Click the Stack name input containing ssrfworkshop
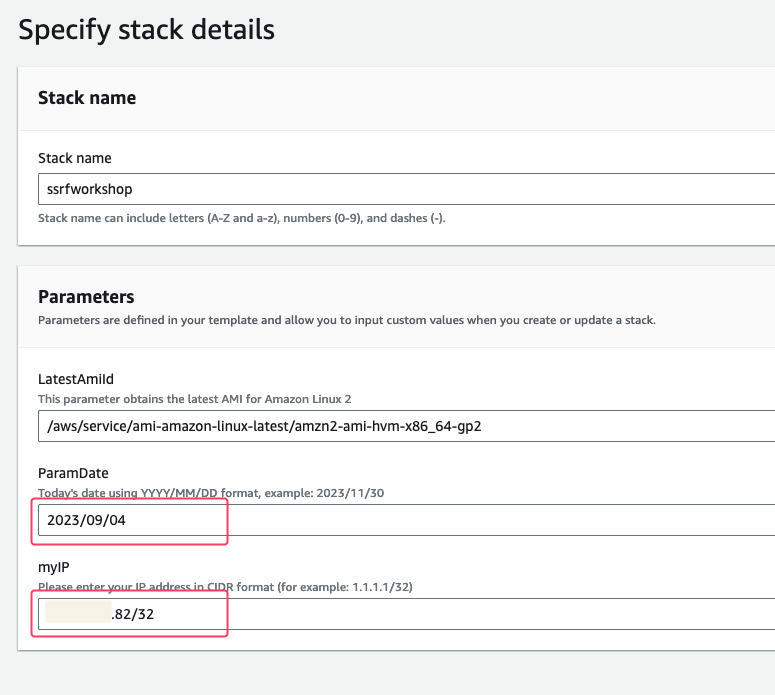Image resolution: width=775 pixels, height=695 pixels. coord(400,188)
